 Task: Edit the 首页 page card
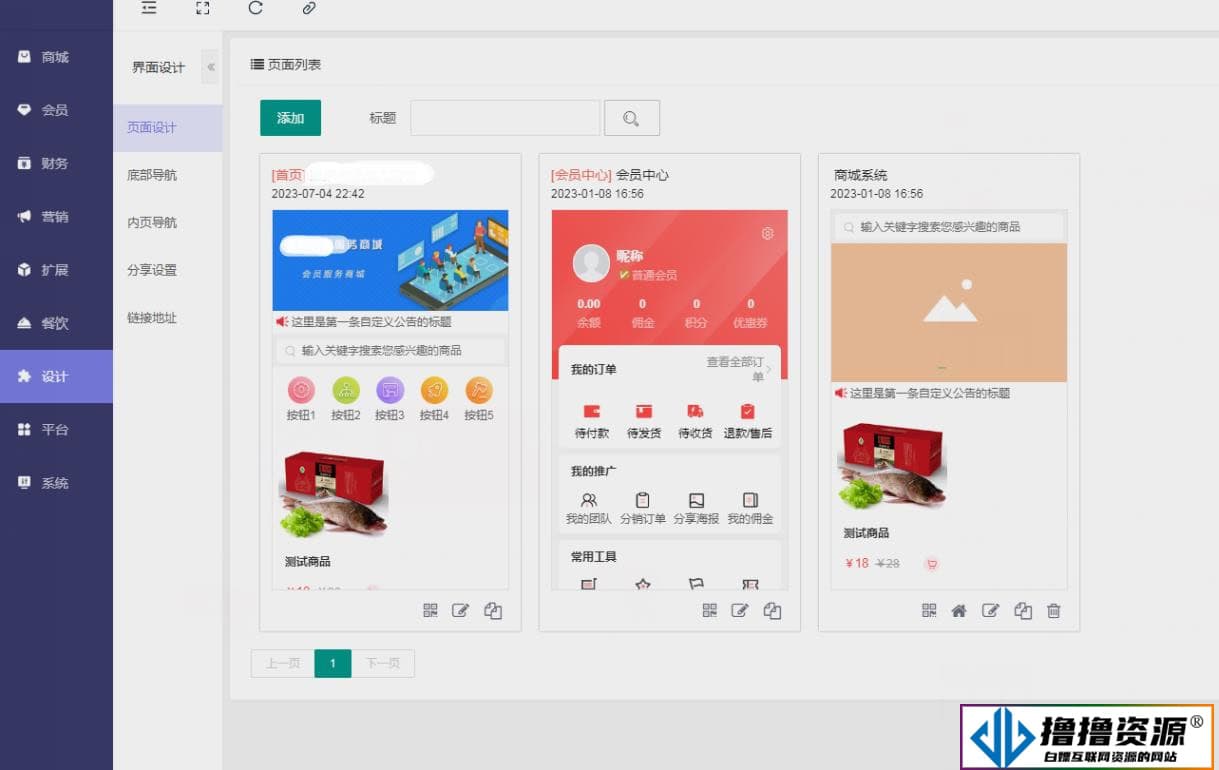click(x=460, y=611)
